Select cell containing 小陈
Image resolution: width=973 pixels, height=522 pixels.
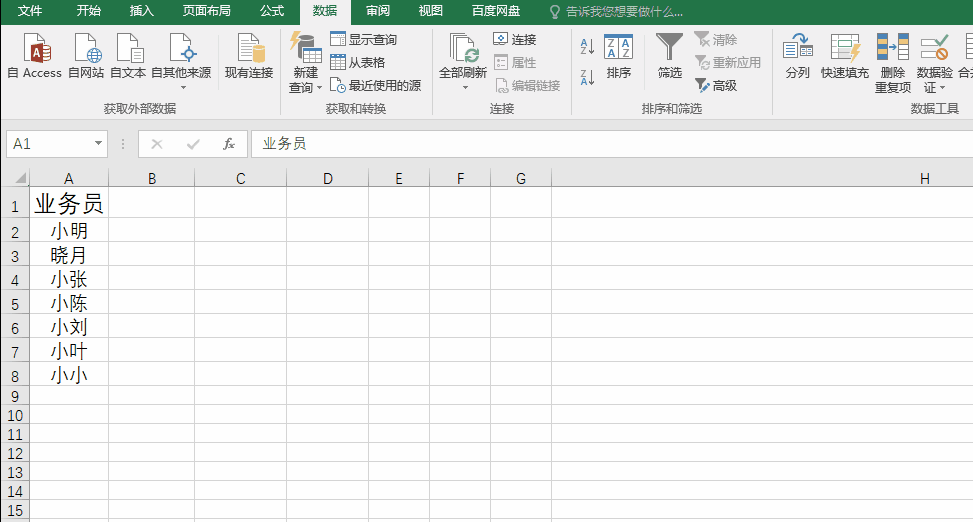[x=69, y=302]
